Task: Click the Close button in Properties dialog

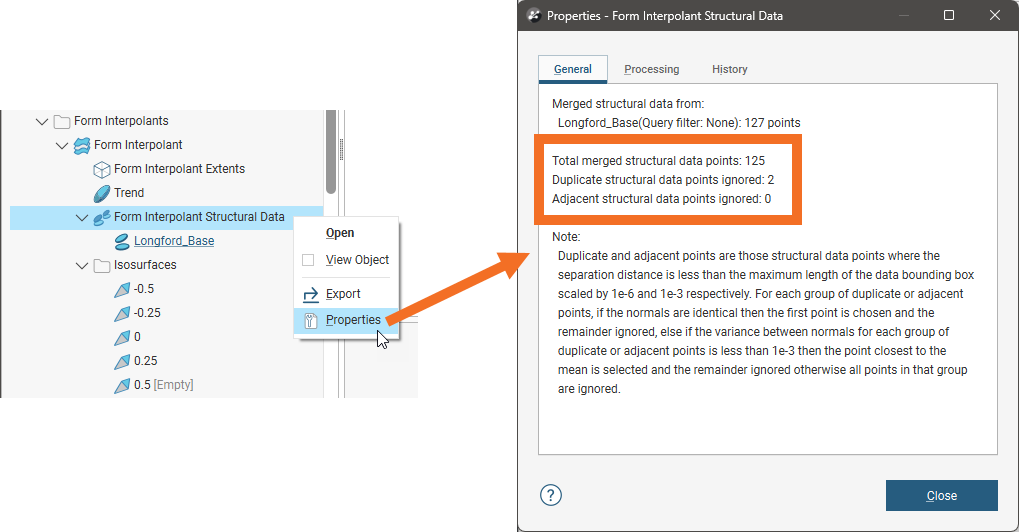Action: tap(942, 496)
